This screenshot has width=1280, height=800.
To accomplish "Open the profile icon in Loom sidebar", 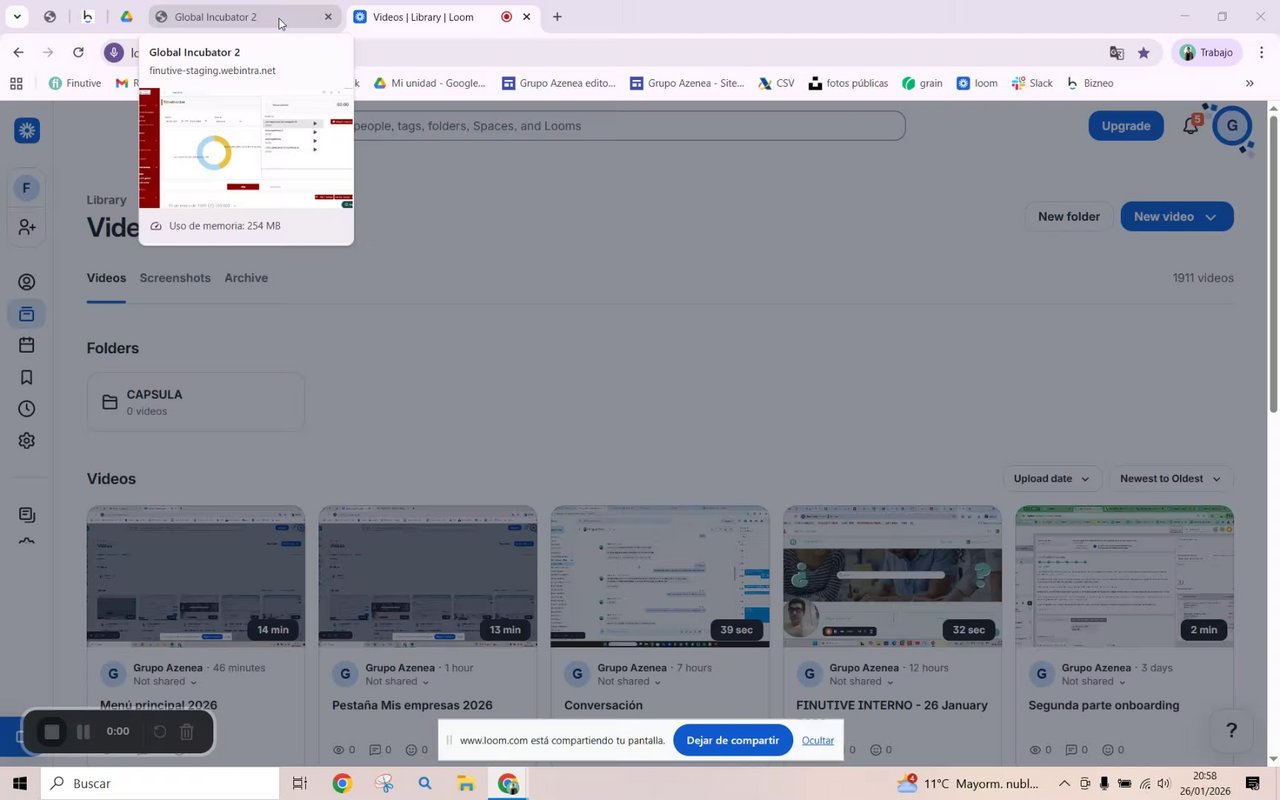I will (x=27, y=283).
